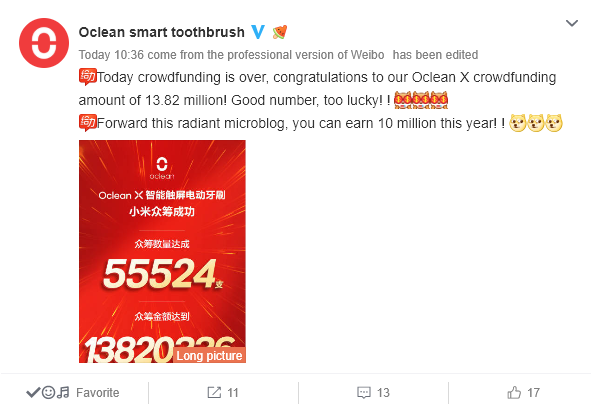This screenshot has height=410, width=592.
Task: Forward the post using the share icon
Action: [214, 393]
